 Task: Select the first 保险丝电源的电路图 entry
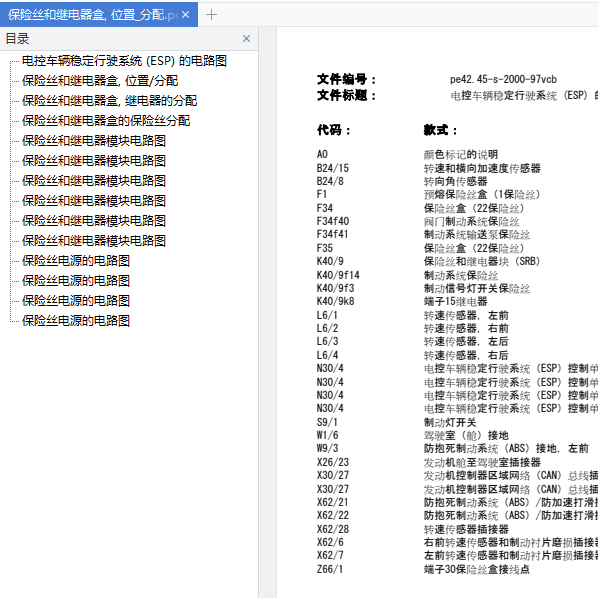point(76,261)
